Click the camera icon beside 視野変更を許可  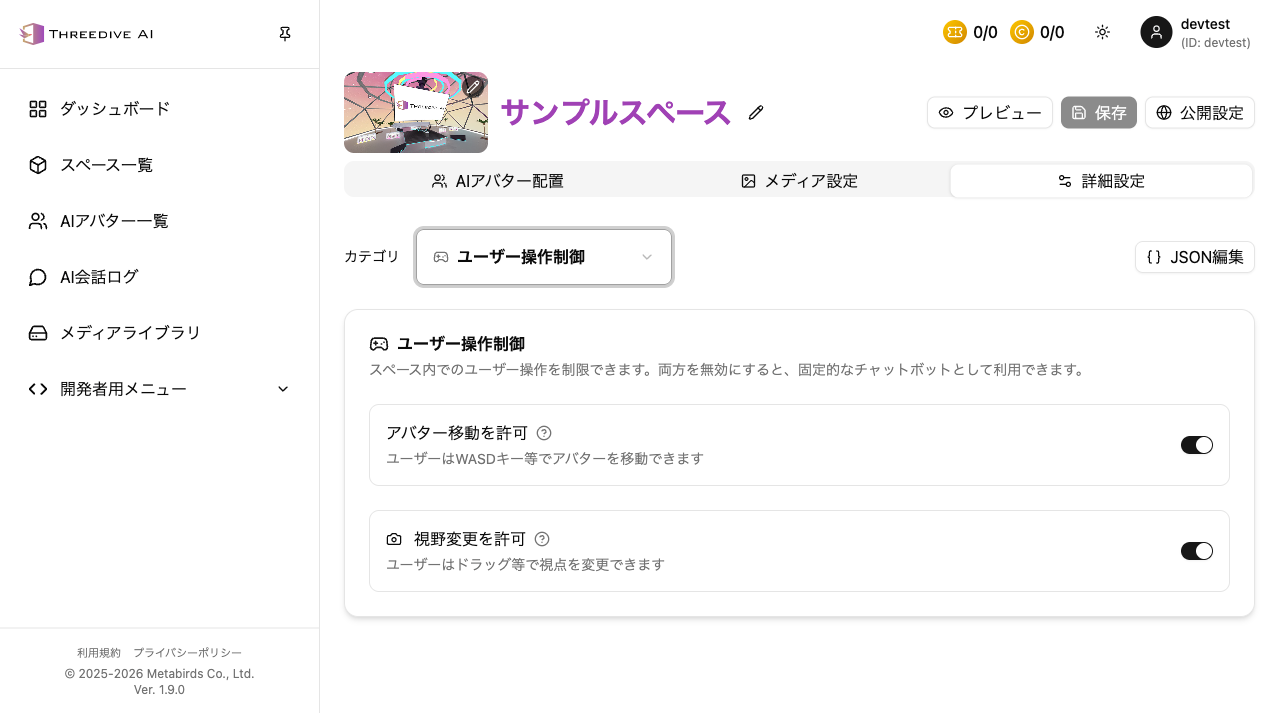pyautogui.click(x=394, y=539)
